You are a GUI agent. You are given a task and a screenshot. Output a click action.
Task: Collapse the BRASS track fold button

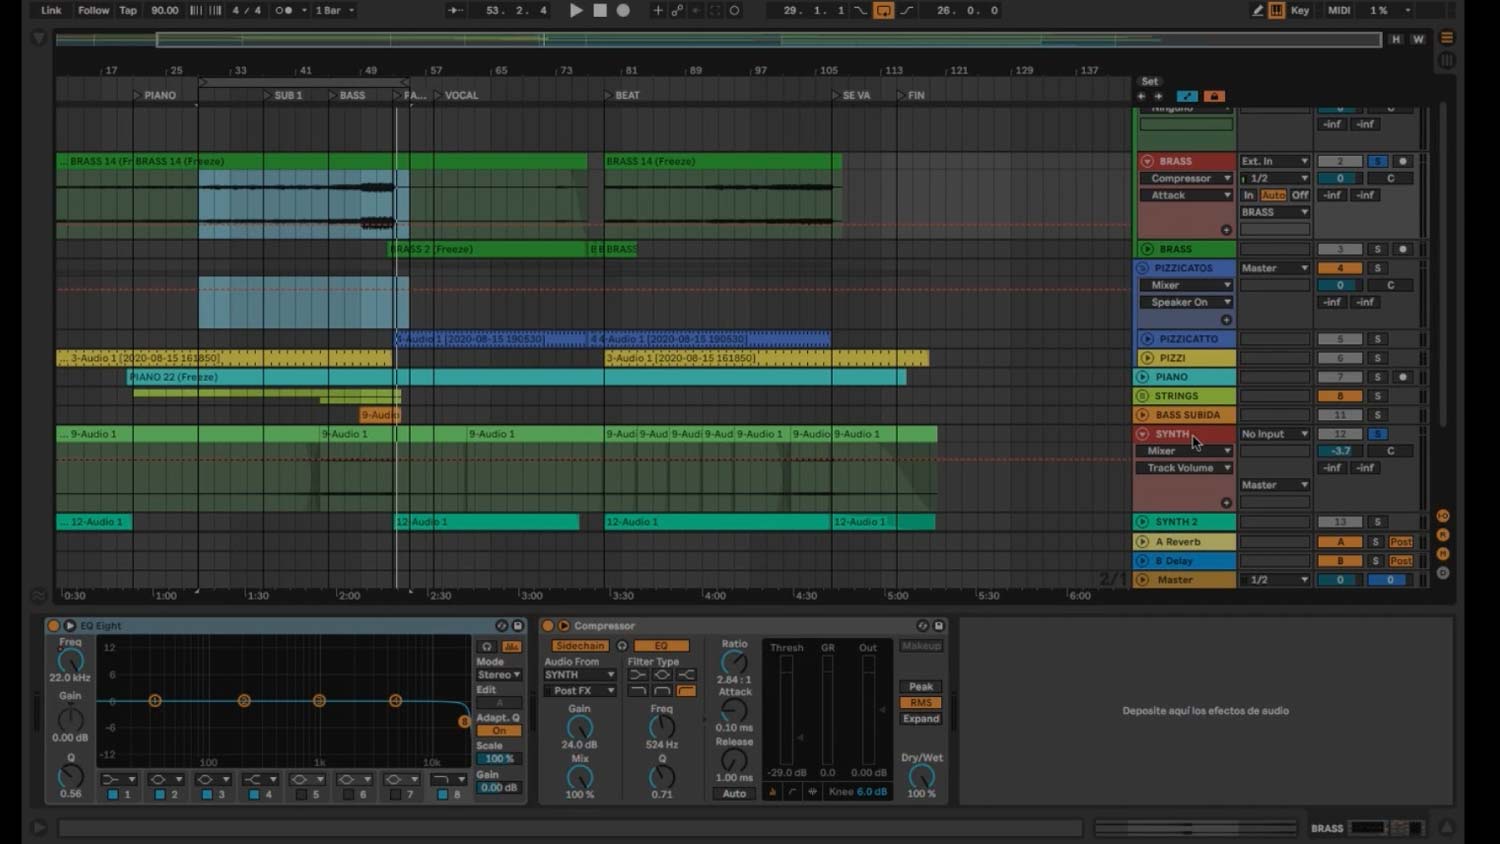(x=1147, y=161)
